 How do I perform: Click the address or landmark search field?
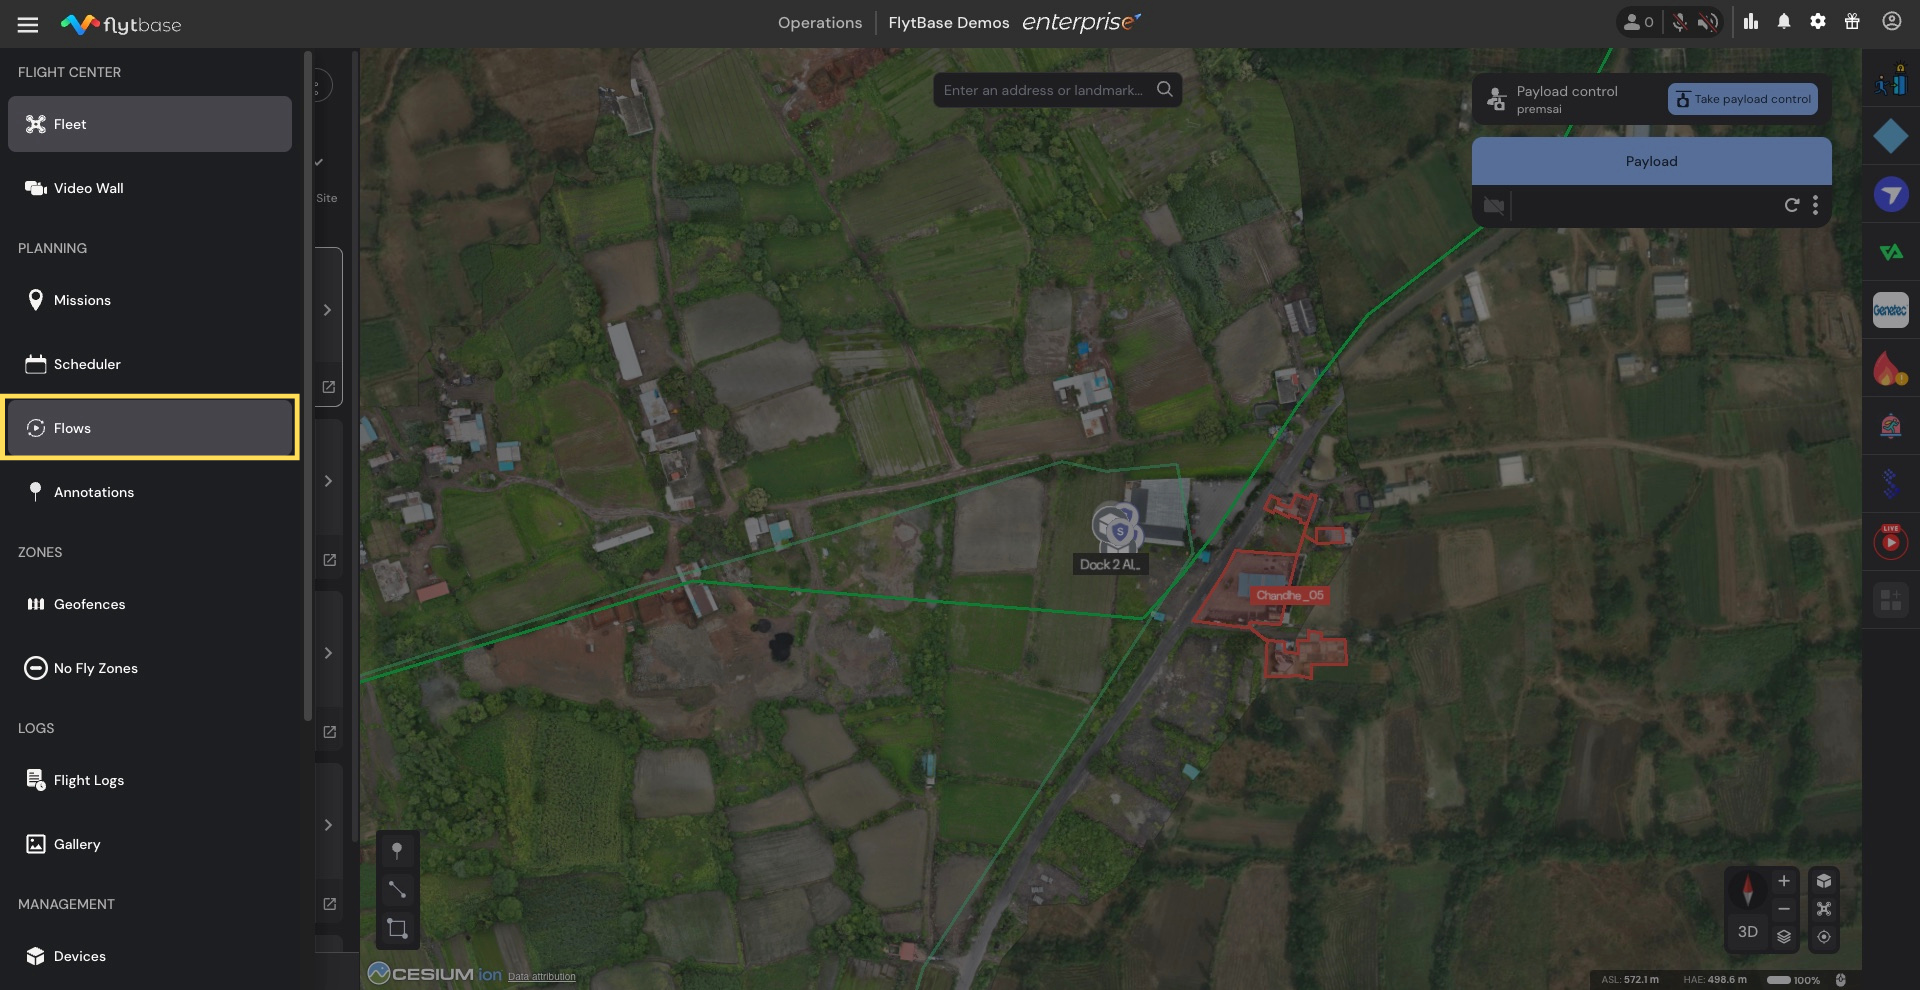tap(1043, 90)
